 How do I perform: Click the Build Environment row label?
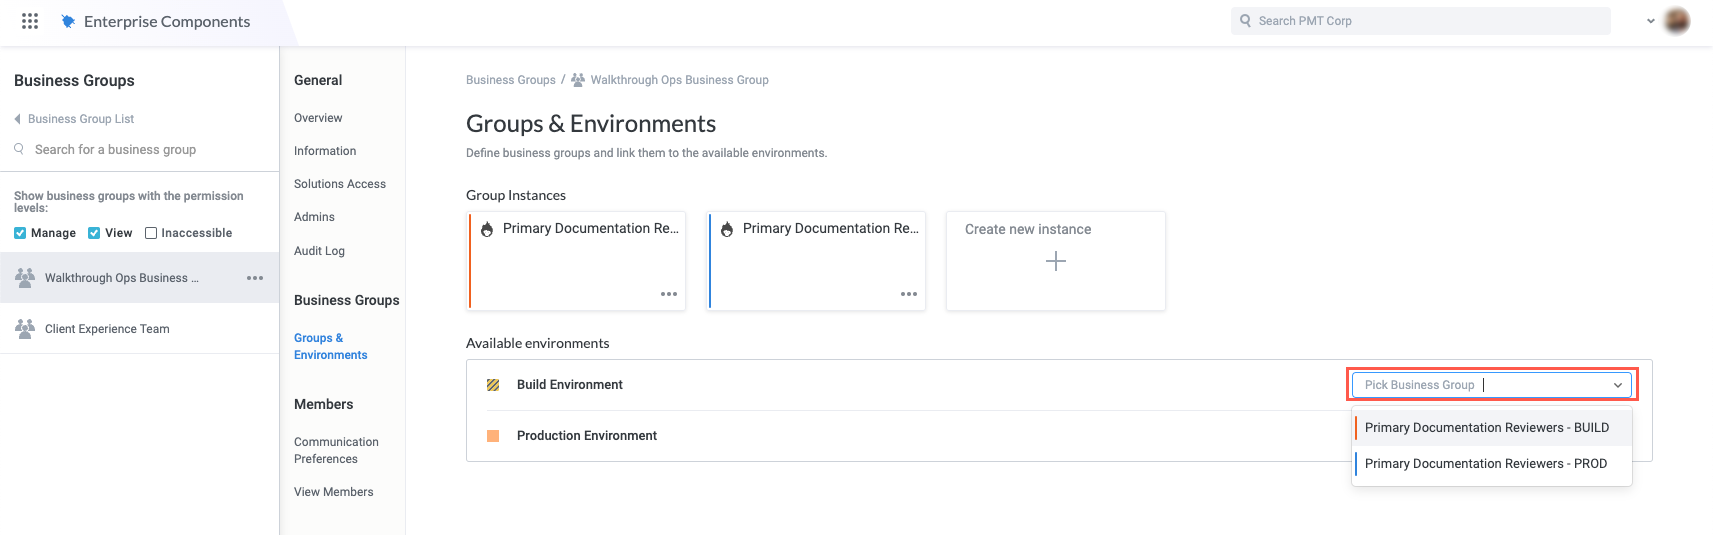[x=570, y=385]
